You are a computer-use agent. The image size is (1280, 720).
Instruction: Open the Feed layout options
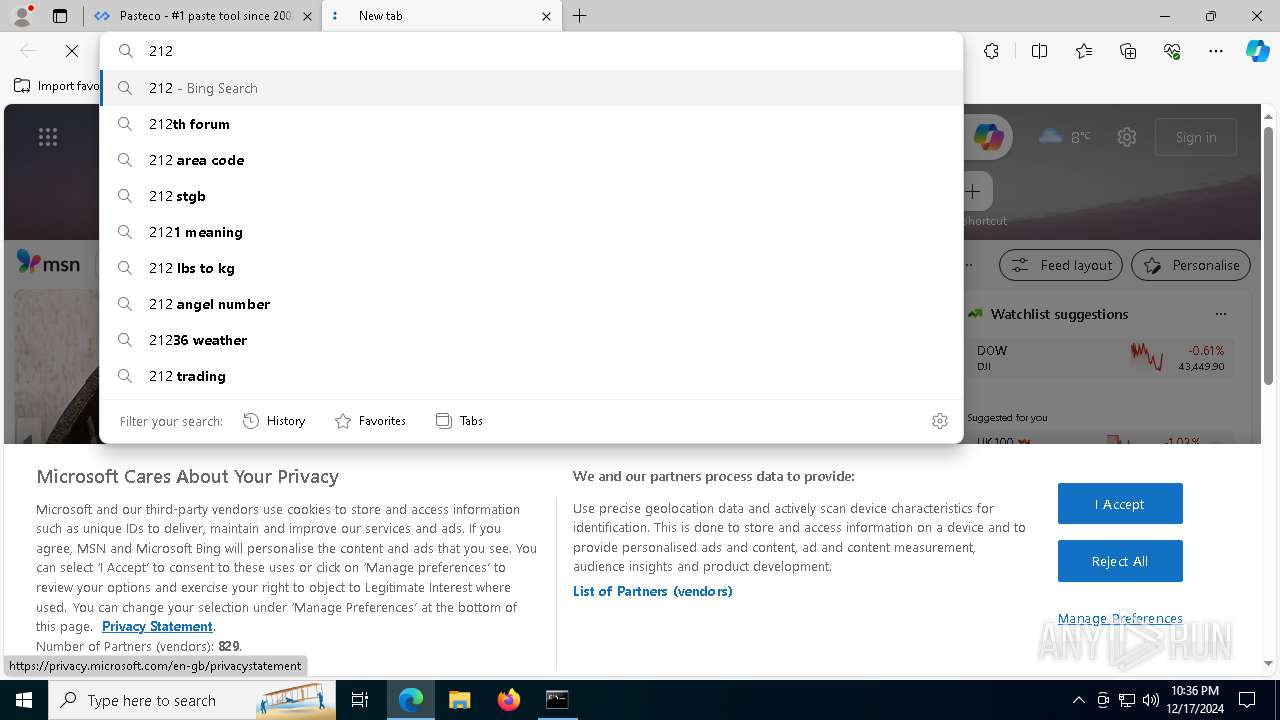(x=1061, y=265)
